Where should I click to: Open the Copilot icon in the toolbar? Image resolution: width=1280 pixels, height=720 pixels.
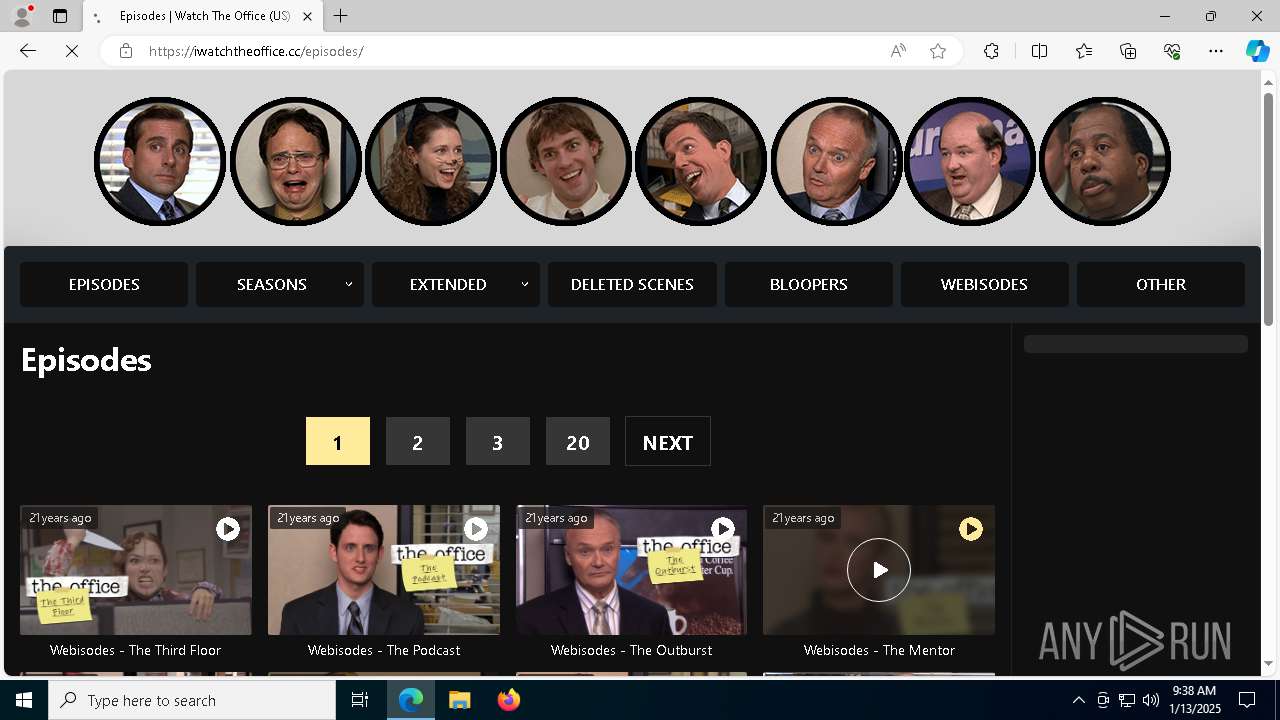[1257, 51]
